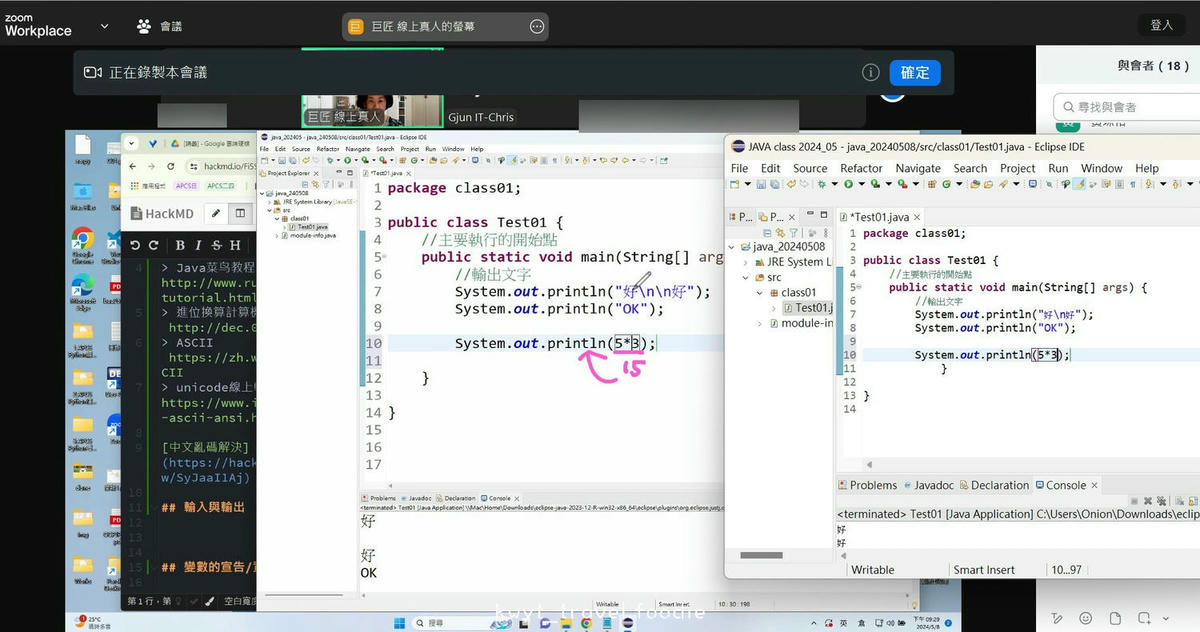
Task: Click Smart Insert status in front Eclipse
Action: point(984,570)
